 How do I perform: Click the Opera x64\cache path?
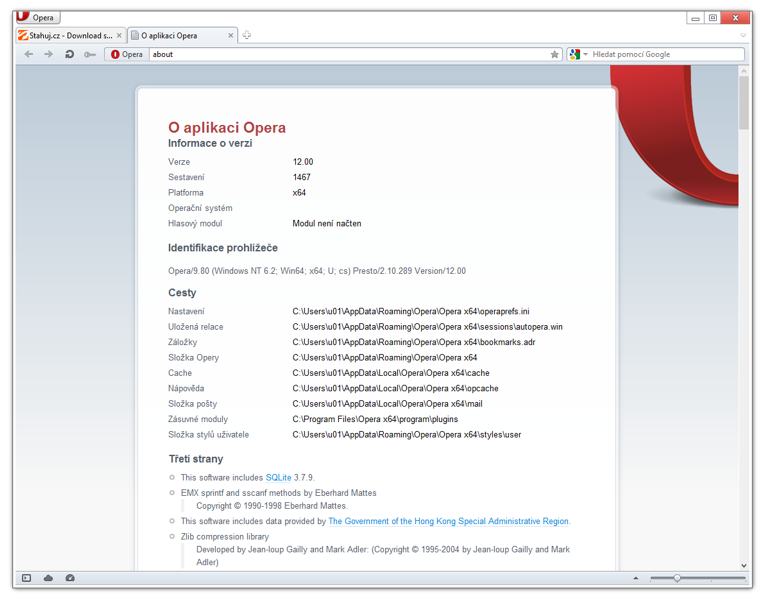tap(391, 373)
